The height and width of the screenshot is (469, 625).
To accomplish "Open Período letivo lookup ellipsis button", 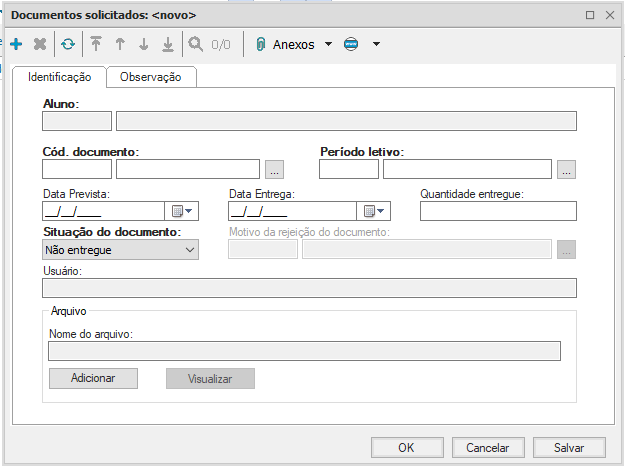I will point(567,169).
